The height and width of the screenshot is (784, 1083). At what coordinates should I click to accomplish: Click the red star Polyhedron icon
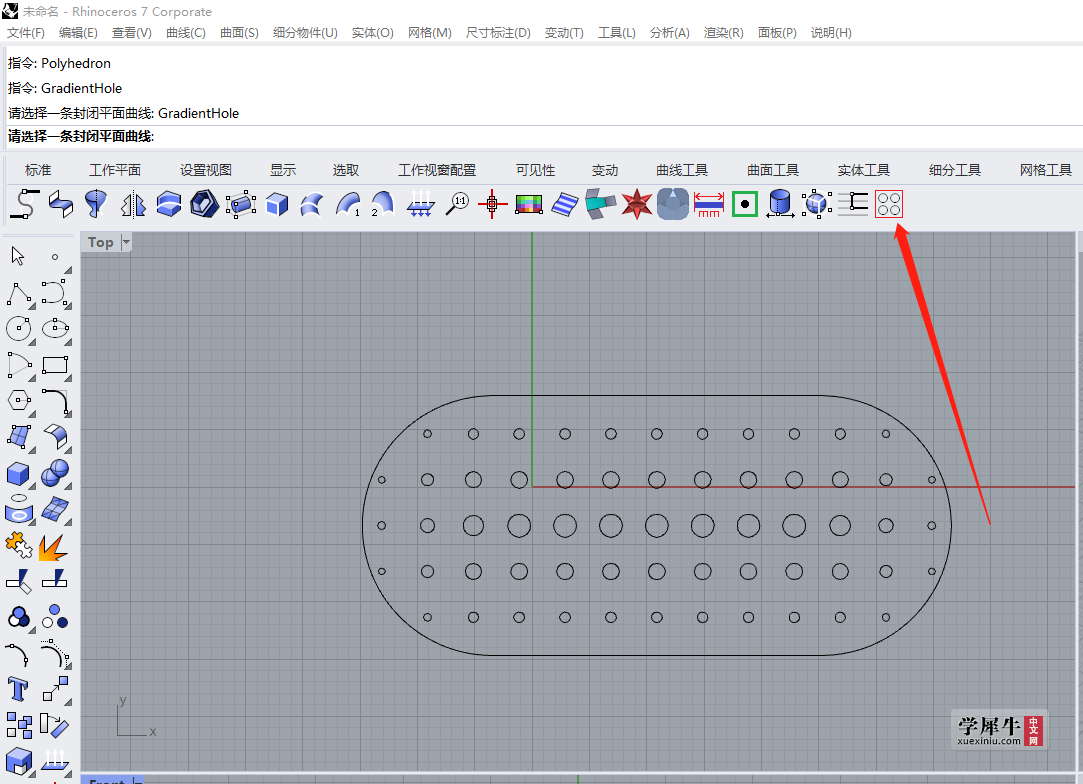point(637,204)
